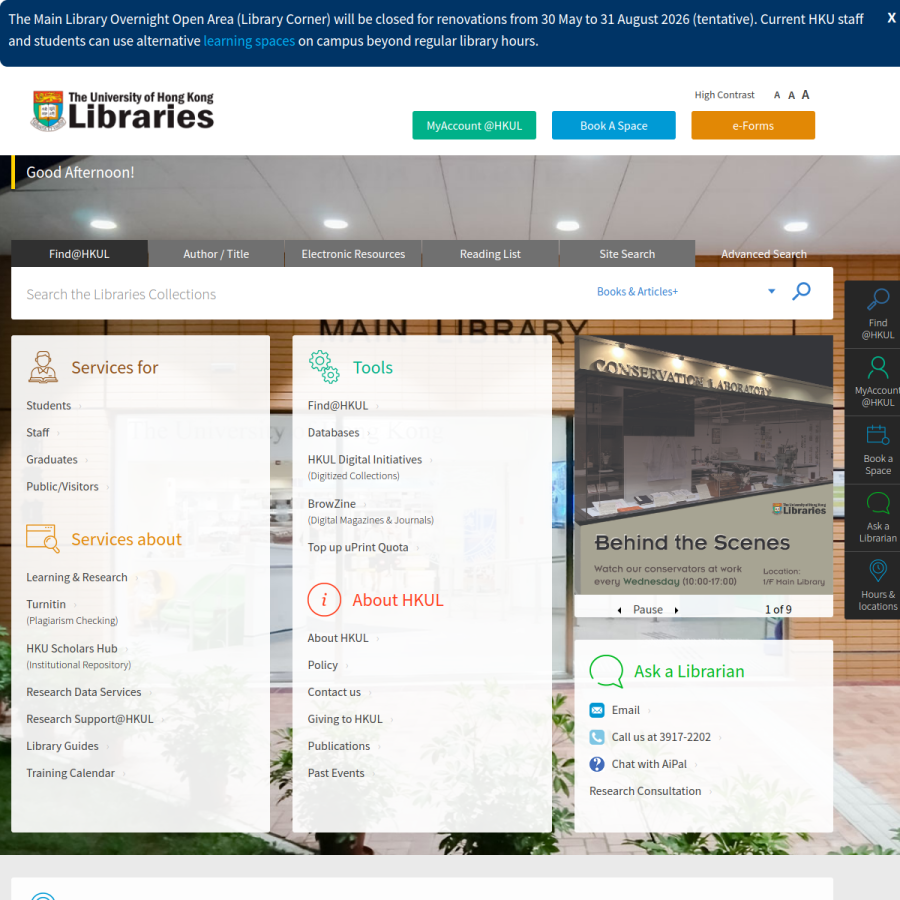Open Learning & Research link
Screen dimensions: 900x900
pyautogui.click(x=77, y=577)
